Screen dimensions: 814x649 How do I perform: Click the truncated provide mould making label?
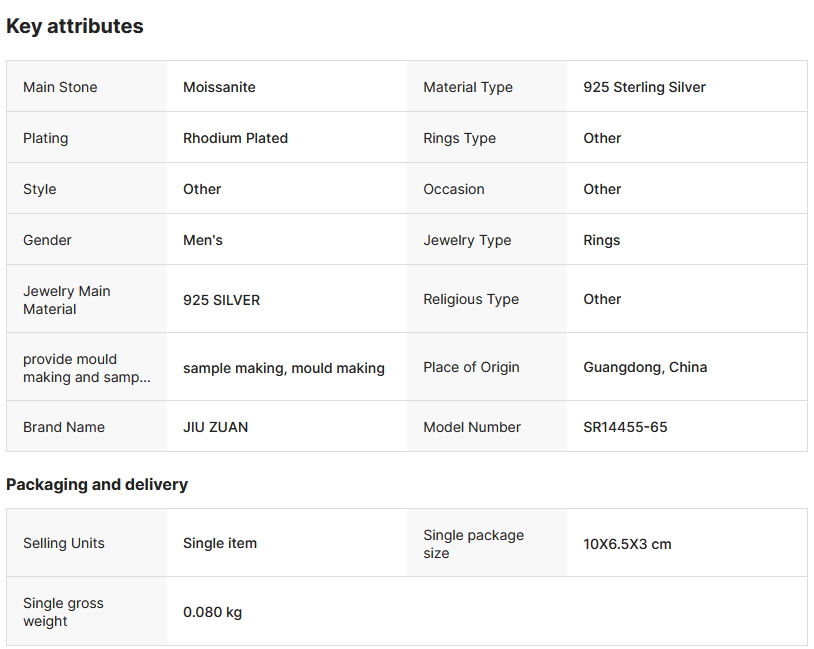pos(86,368)
